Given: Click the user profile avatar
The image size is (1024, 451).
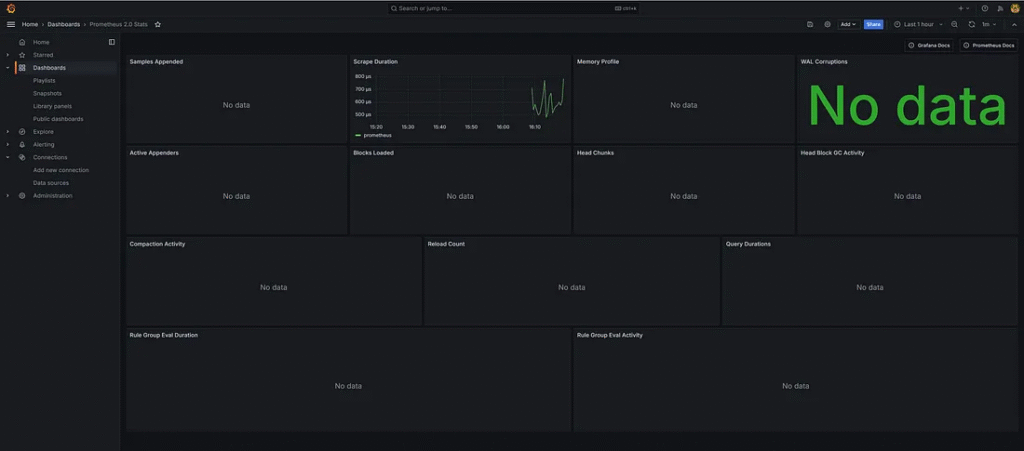Looking at the screenshot, I should tap(1015, 8).
